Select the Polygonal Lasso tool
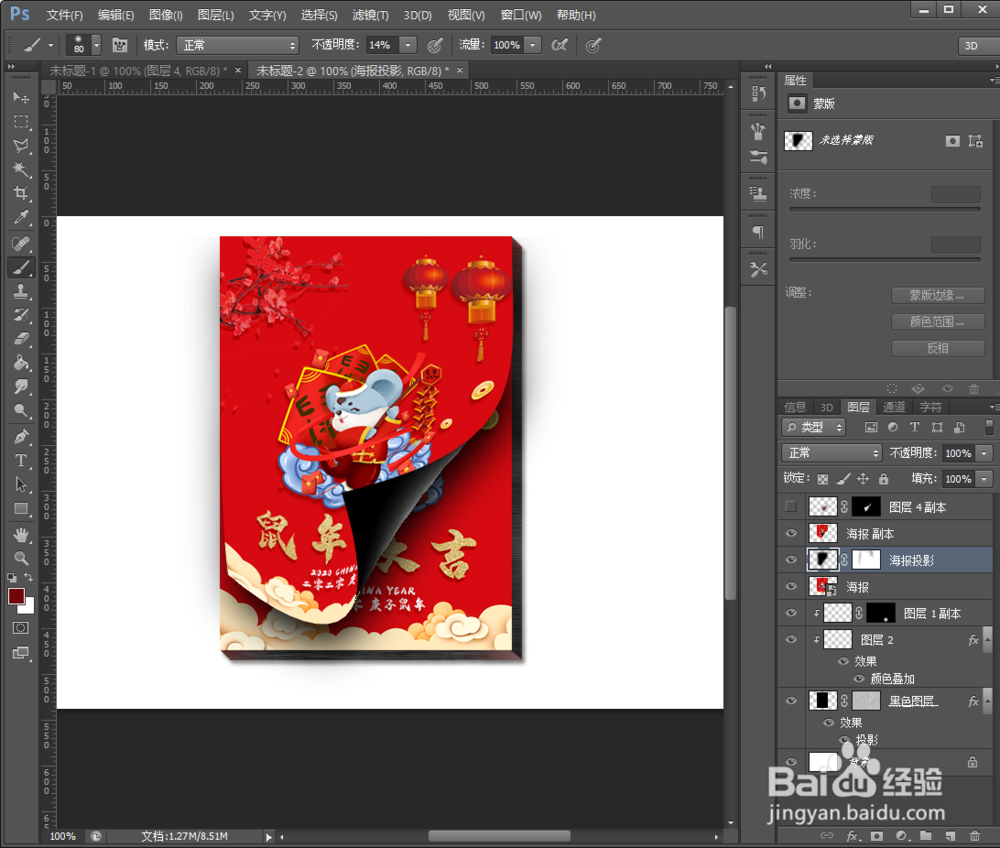Image resolution: width=1000 pixels, height=848 pixels. click(21, 146)
